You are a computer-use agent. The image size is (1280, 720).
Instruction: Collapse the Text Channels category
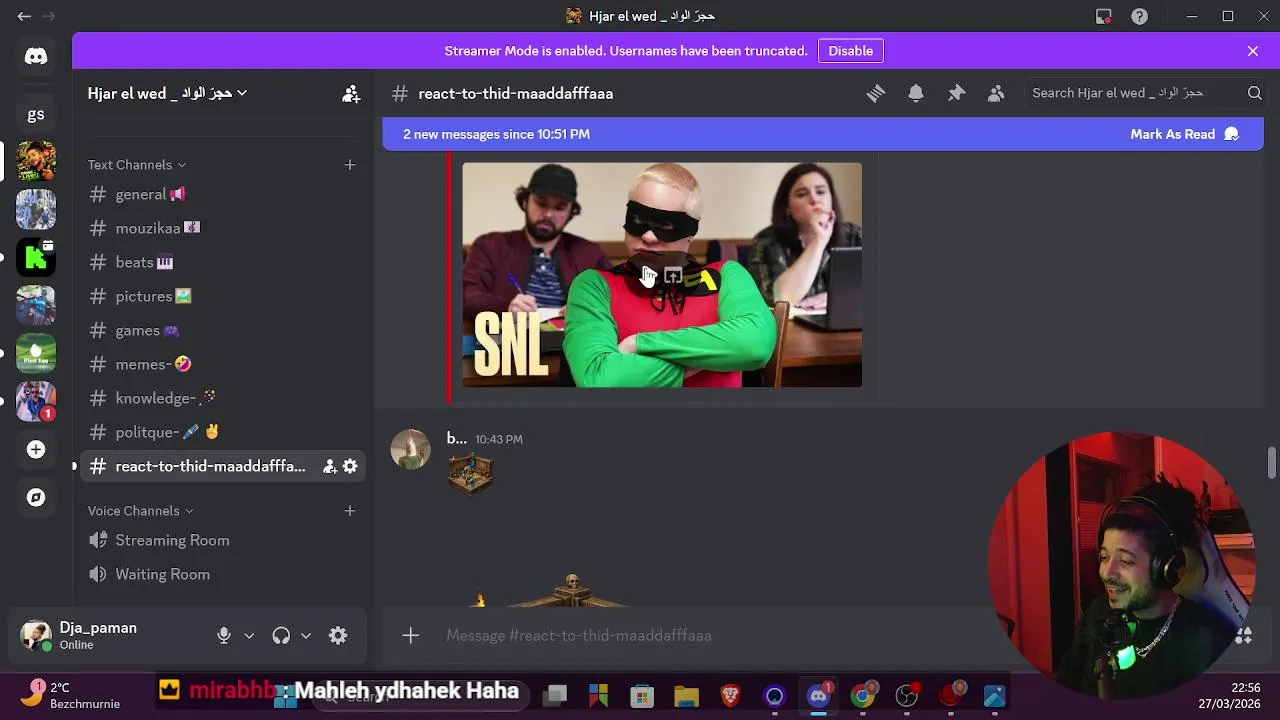136,165
